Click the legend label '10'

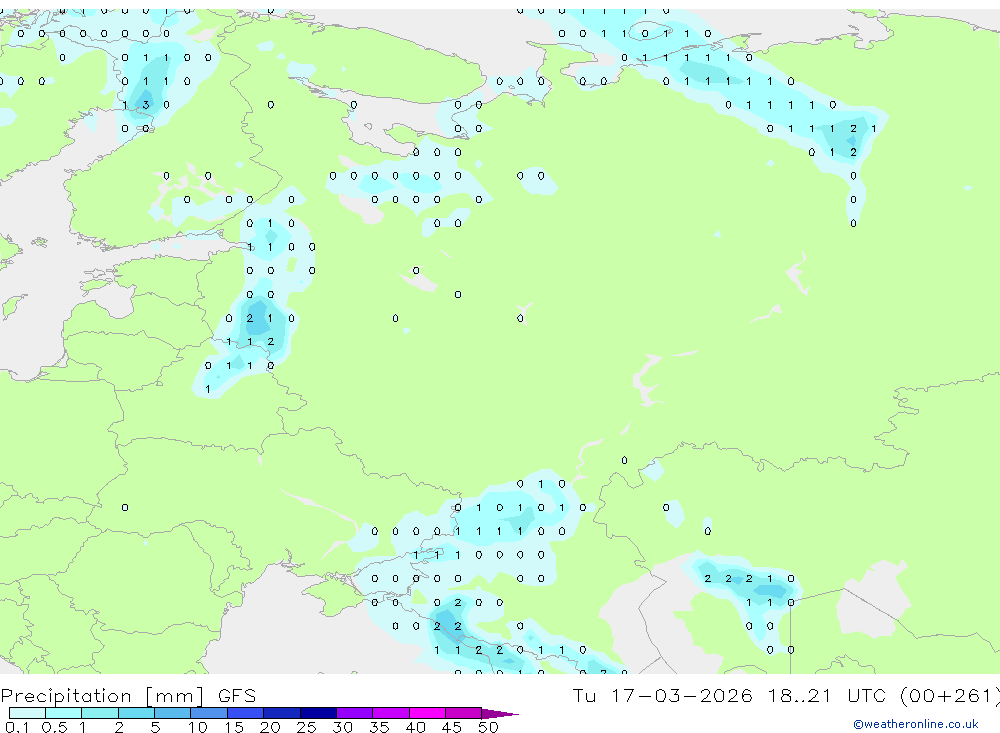[x=197, y=727]
